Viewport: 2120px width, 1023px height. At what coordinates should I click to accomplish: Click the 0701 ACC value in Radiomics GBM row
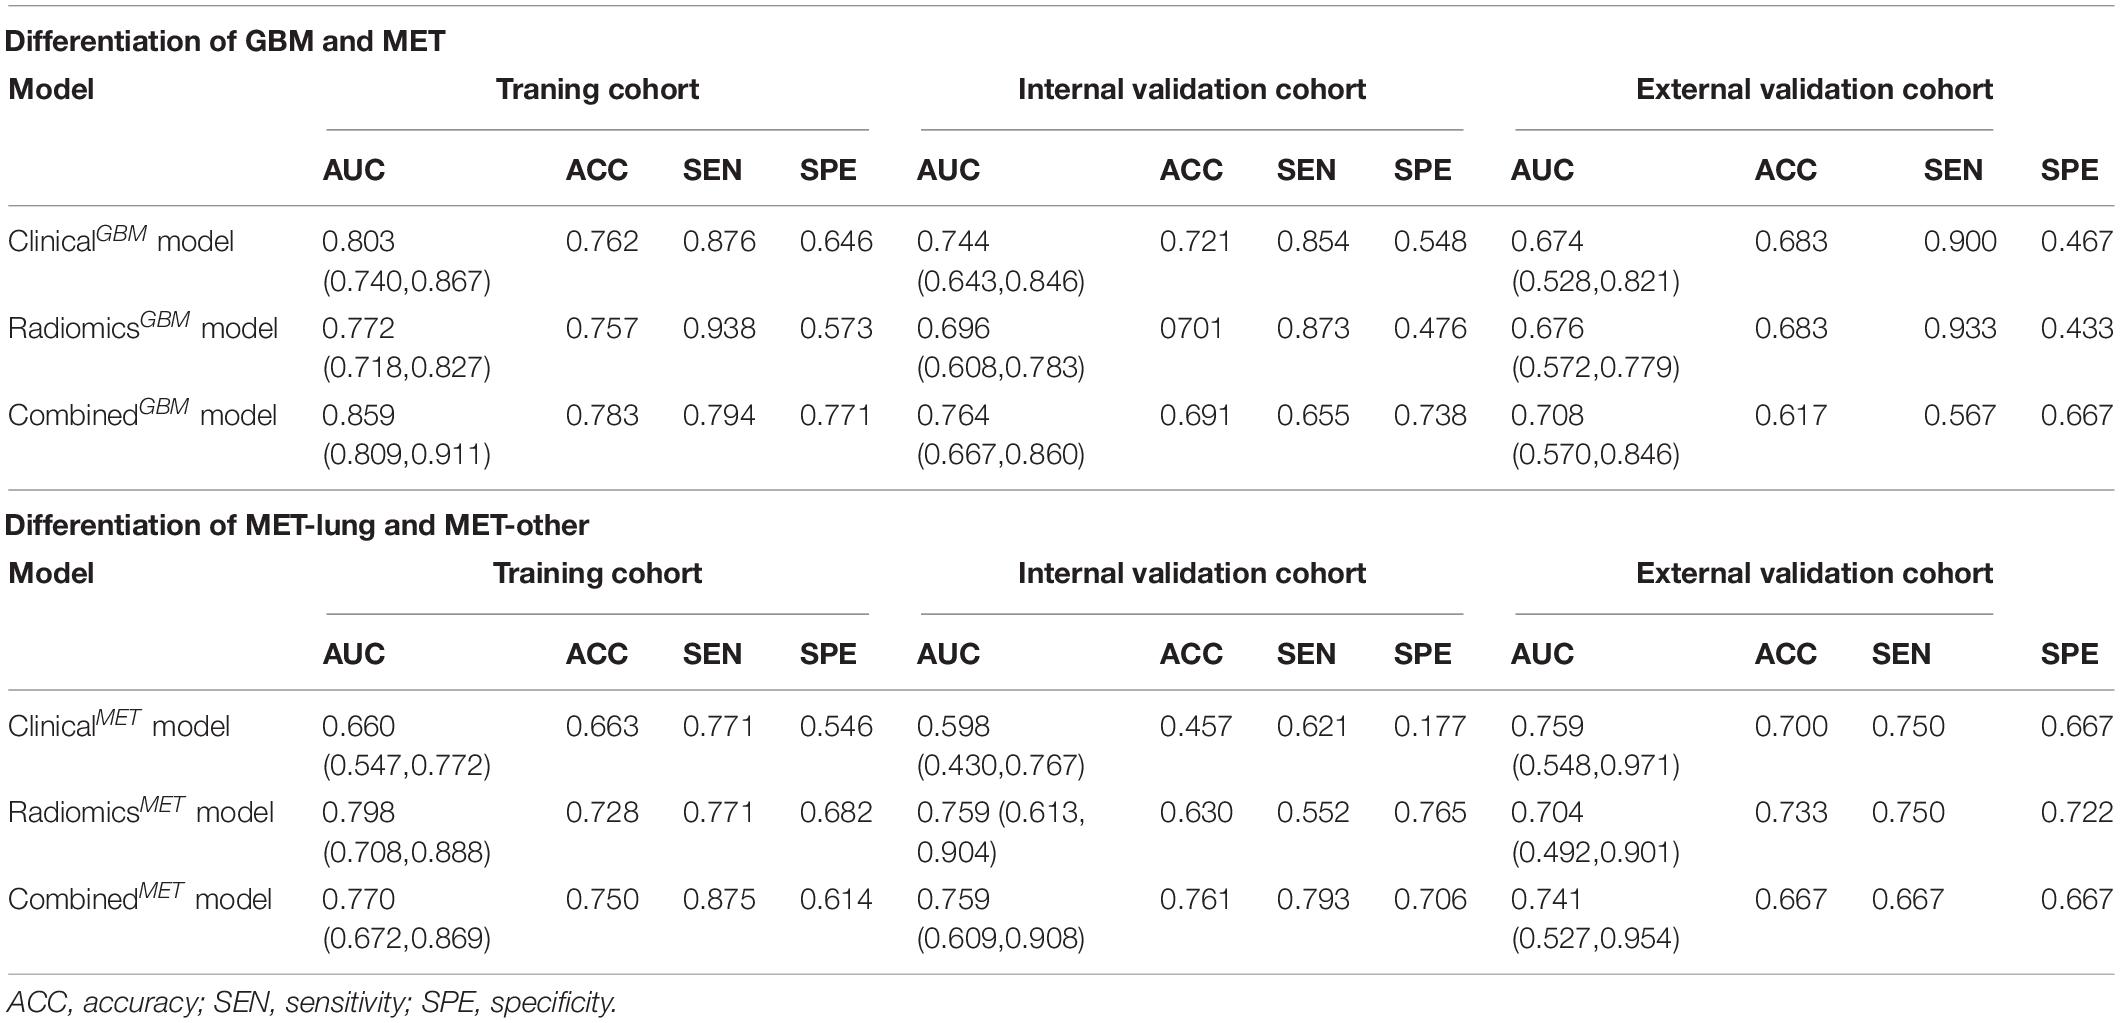pos(1191,328)
